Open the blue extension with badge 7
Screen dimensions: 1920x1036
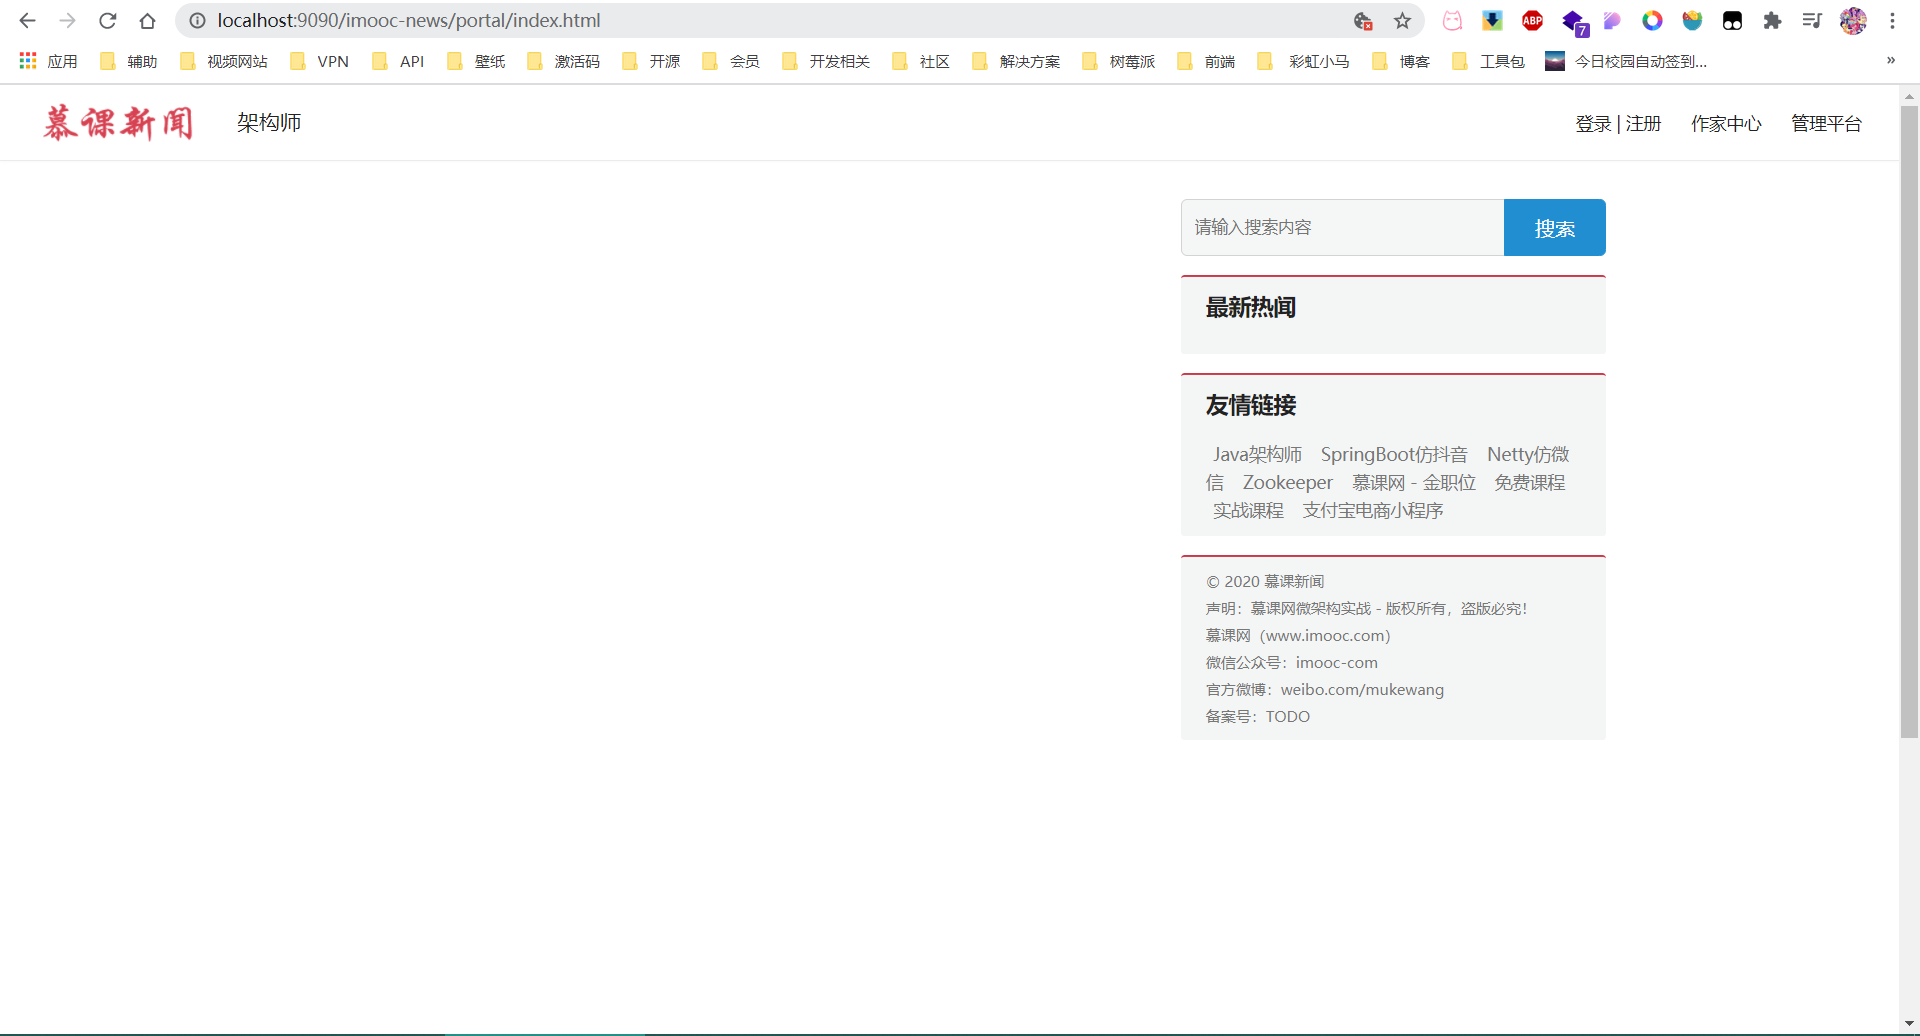point(1574,22)
